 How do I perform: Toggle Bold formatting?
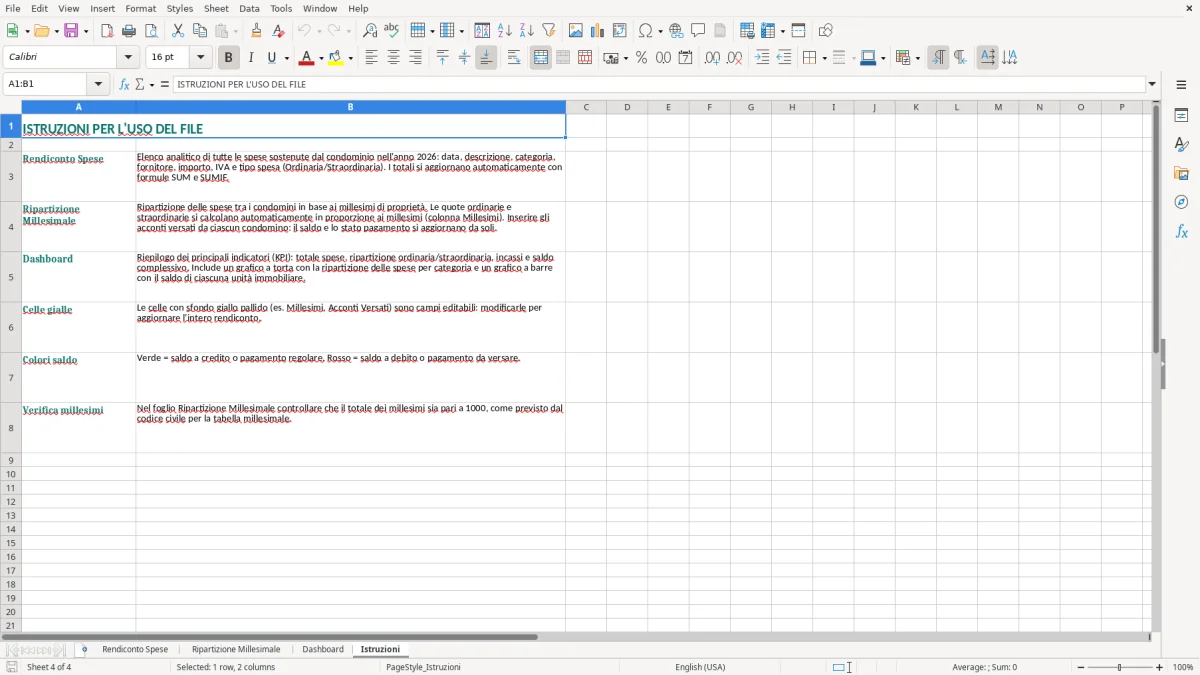(229, 58)
